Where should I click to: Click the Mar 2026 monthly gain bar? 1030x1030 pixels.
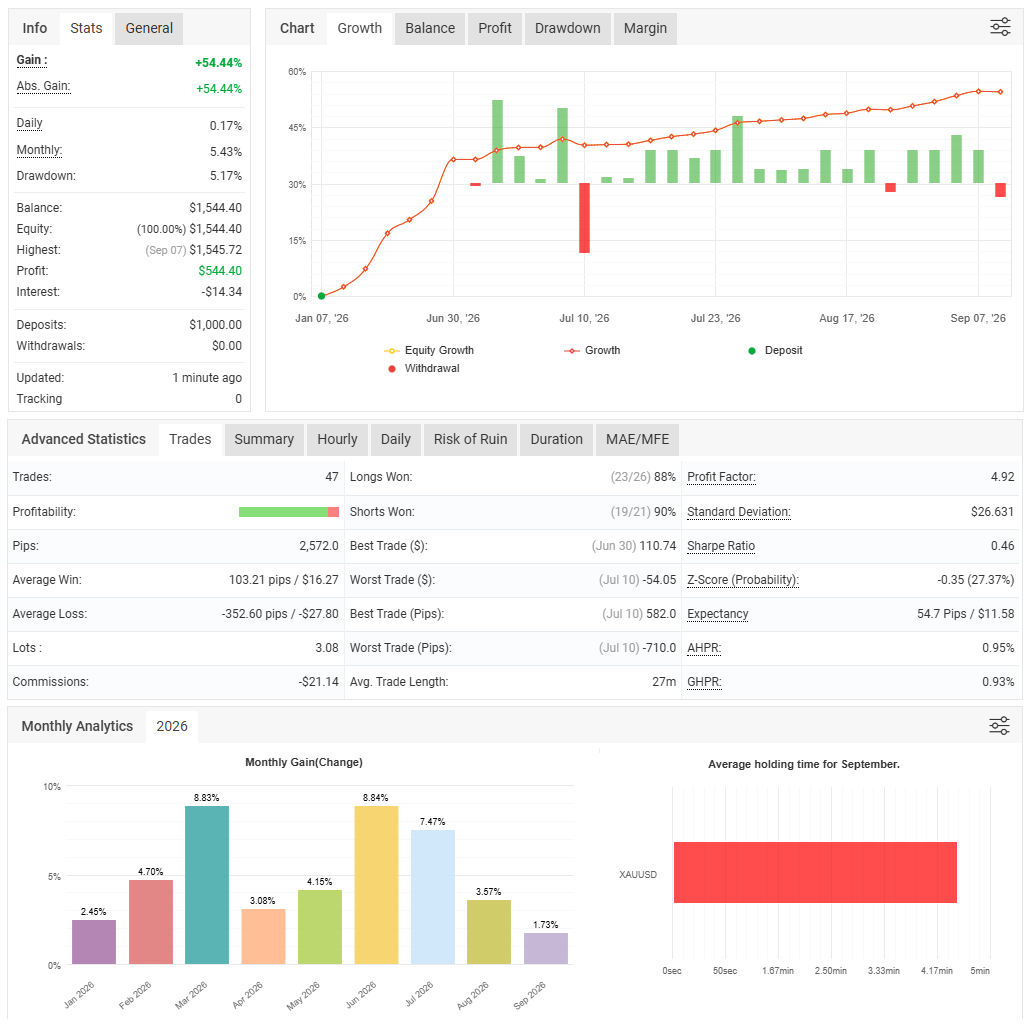tap(207, 885)
